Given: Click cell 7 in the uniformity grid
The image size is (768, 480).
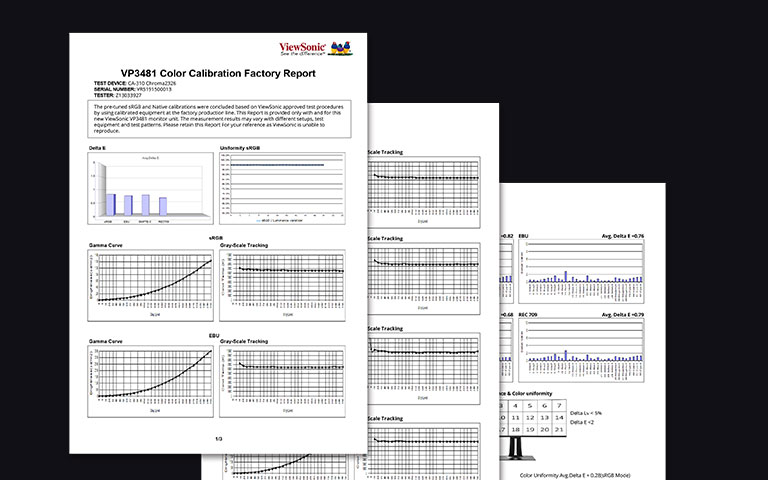Looking at the screenshot, I should click(559, 406).
